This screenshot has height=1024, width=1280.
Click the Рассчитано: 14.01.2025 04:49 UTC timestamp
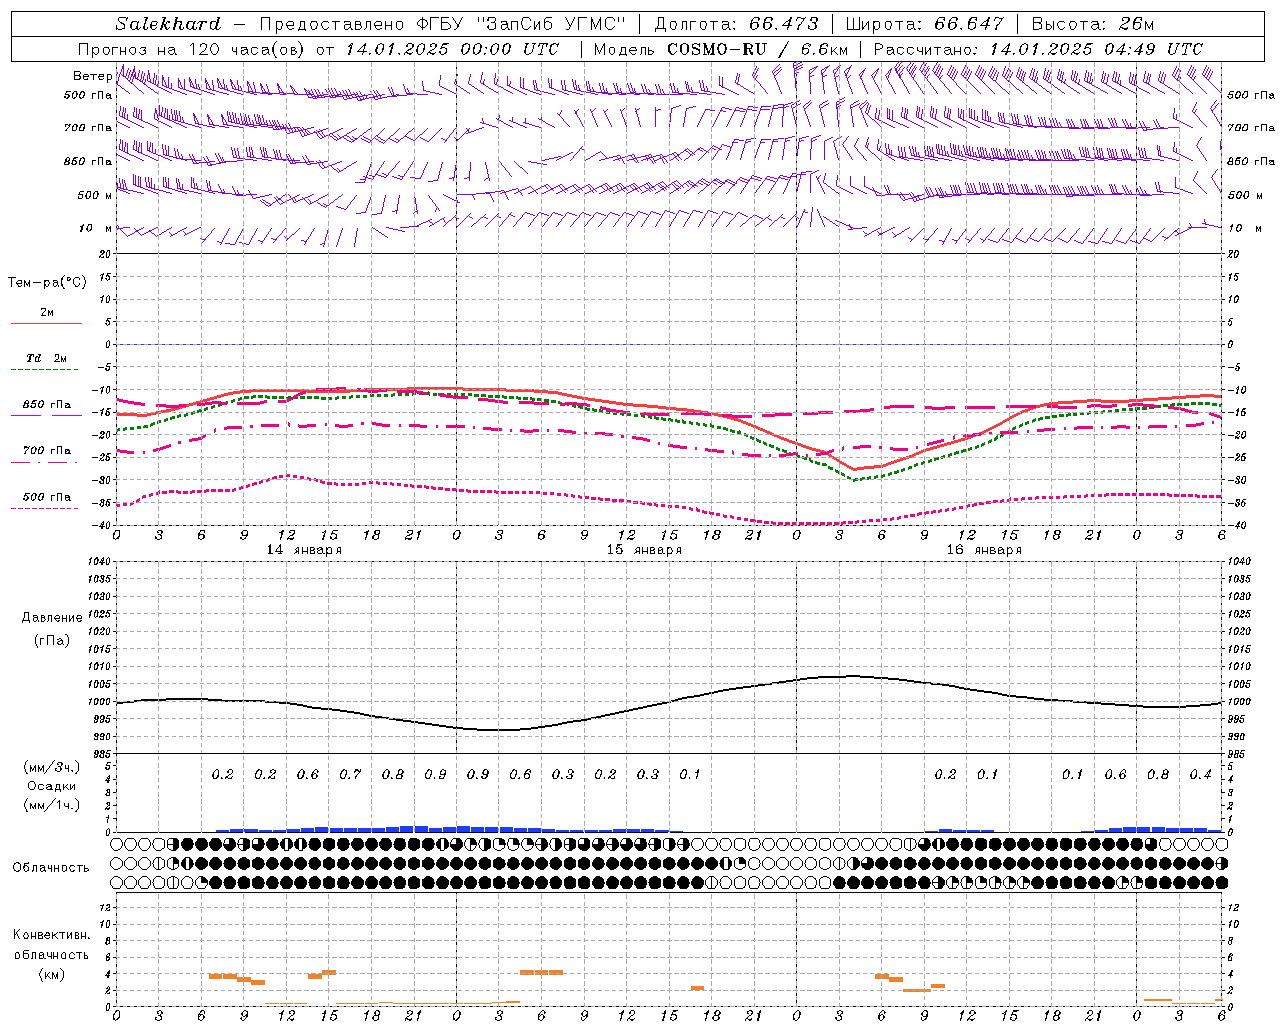point(1038,49)
